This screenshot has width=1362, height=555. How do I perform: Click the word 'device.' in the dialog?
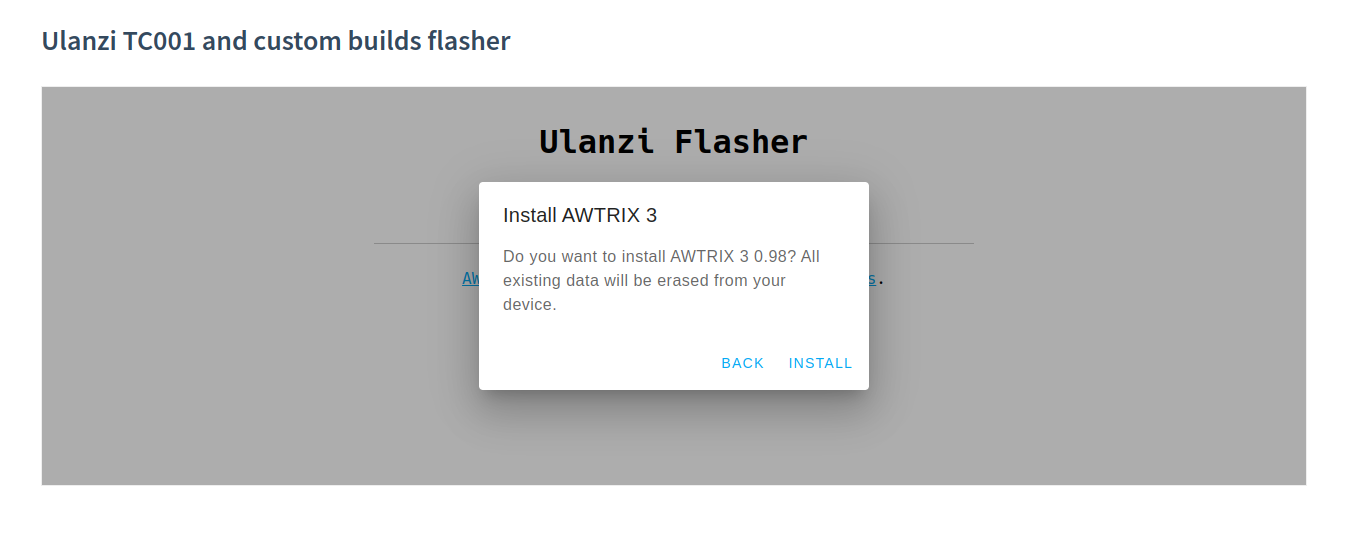click(529, 305)
